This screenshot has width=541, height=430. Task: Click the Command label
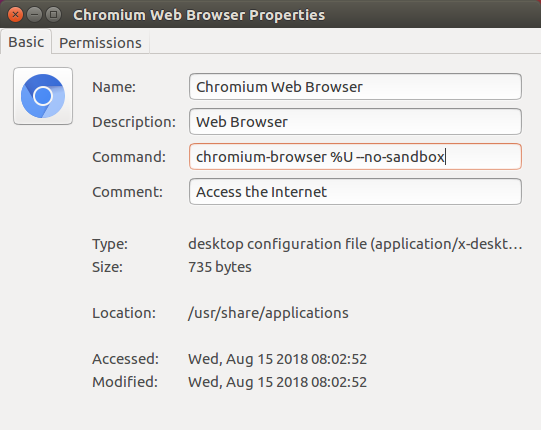pyautogui.click(x=129, y=157)
